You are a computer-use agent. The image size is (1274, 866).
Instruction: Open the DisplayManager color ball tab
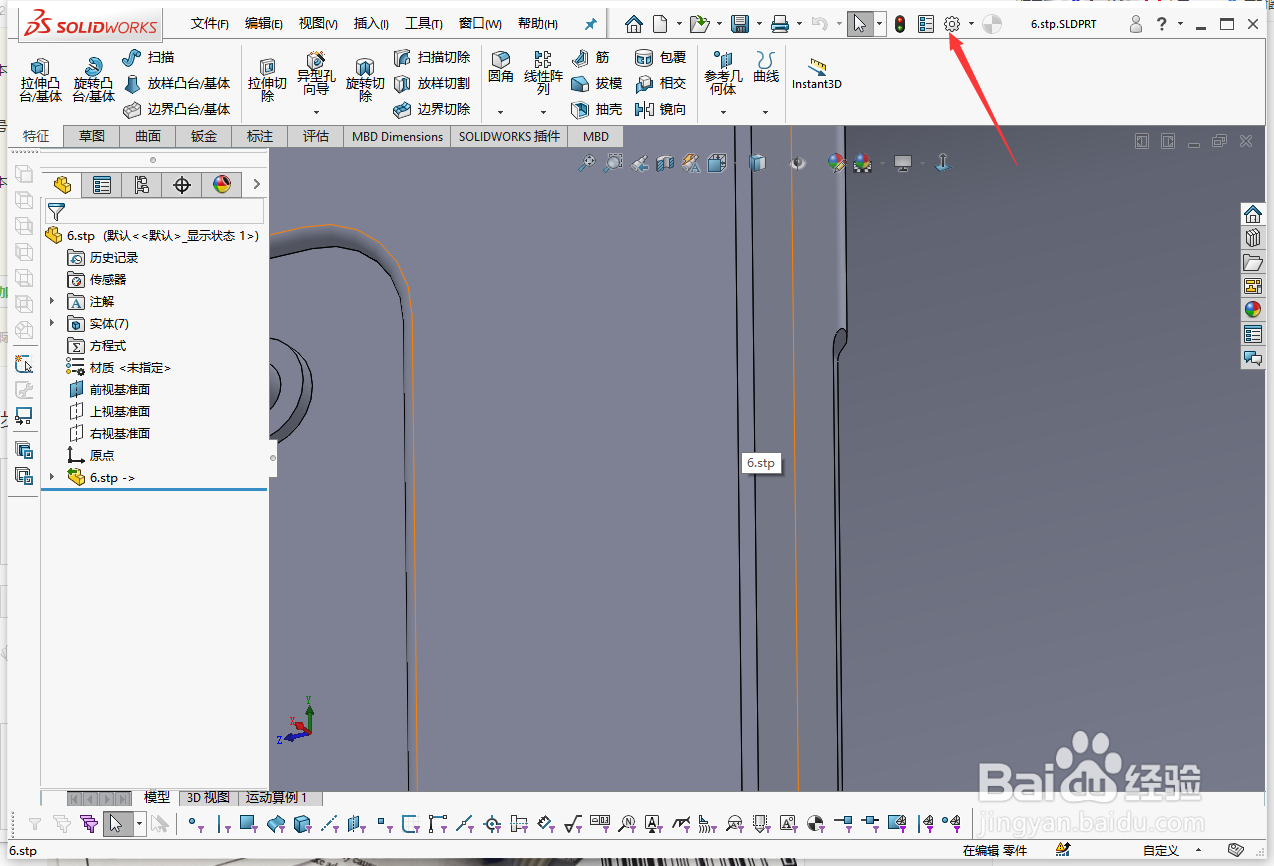point(222,184)
